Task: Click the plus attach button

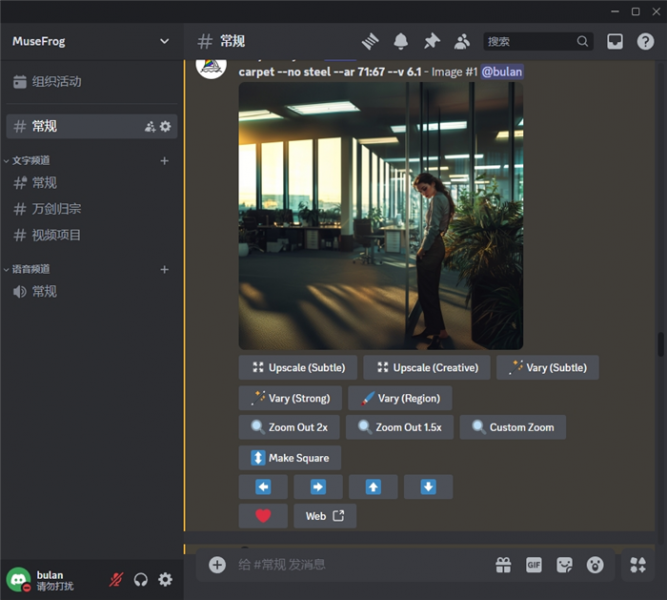Action: click(x=217, y=565)
